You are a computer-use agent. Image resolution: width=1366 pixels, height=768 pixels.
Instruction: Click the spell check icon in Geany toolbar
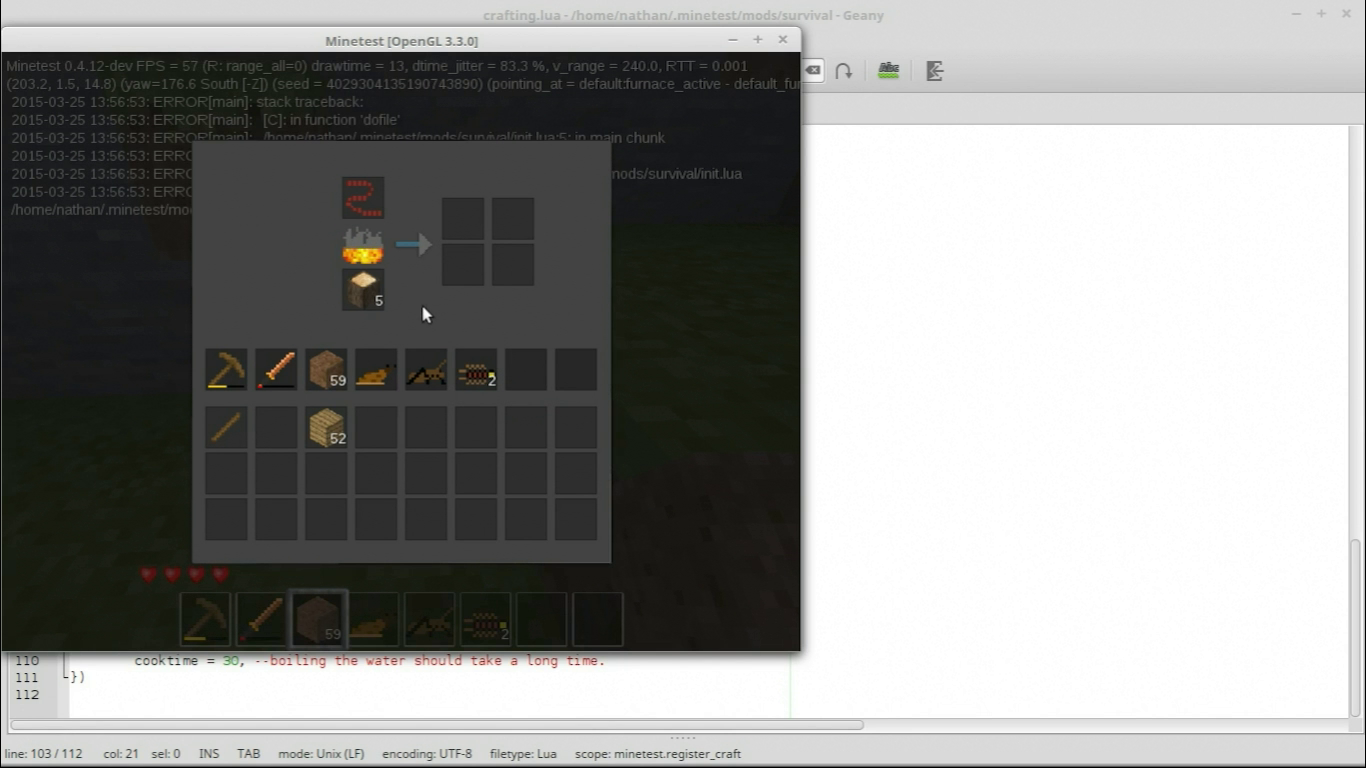point(888,70)
